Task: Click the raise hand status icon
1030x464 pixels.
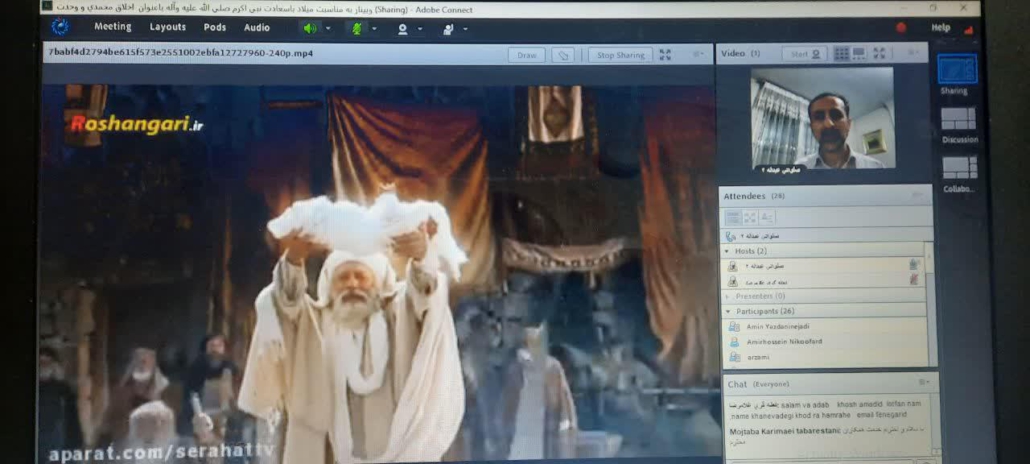Action: (x=448, y=29)
